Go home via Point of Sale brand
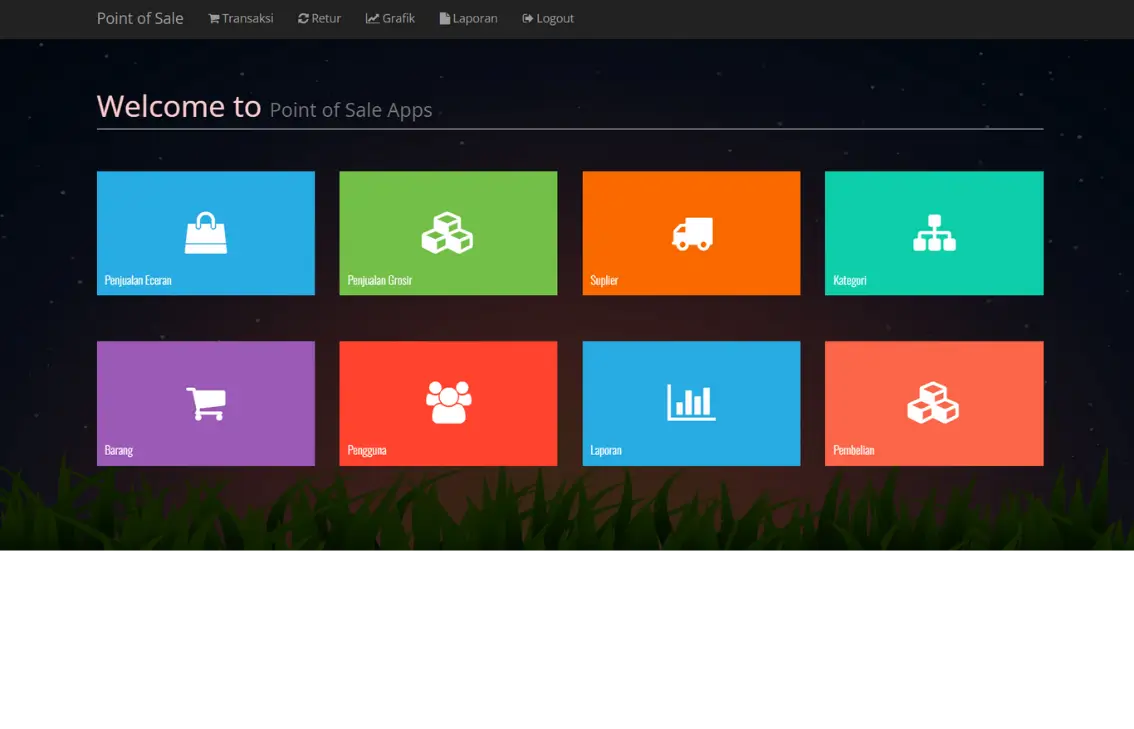 pyautogui.click(x=140, y=18)
